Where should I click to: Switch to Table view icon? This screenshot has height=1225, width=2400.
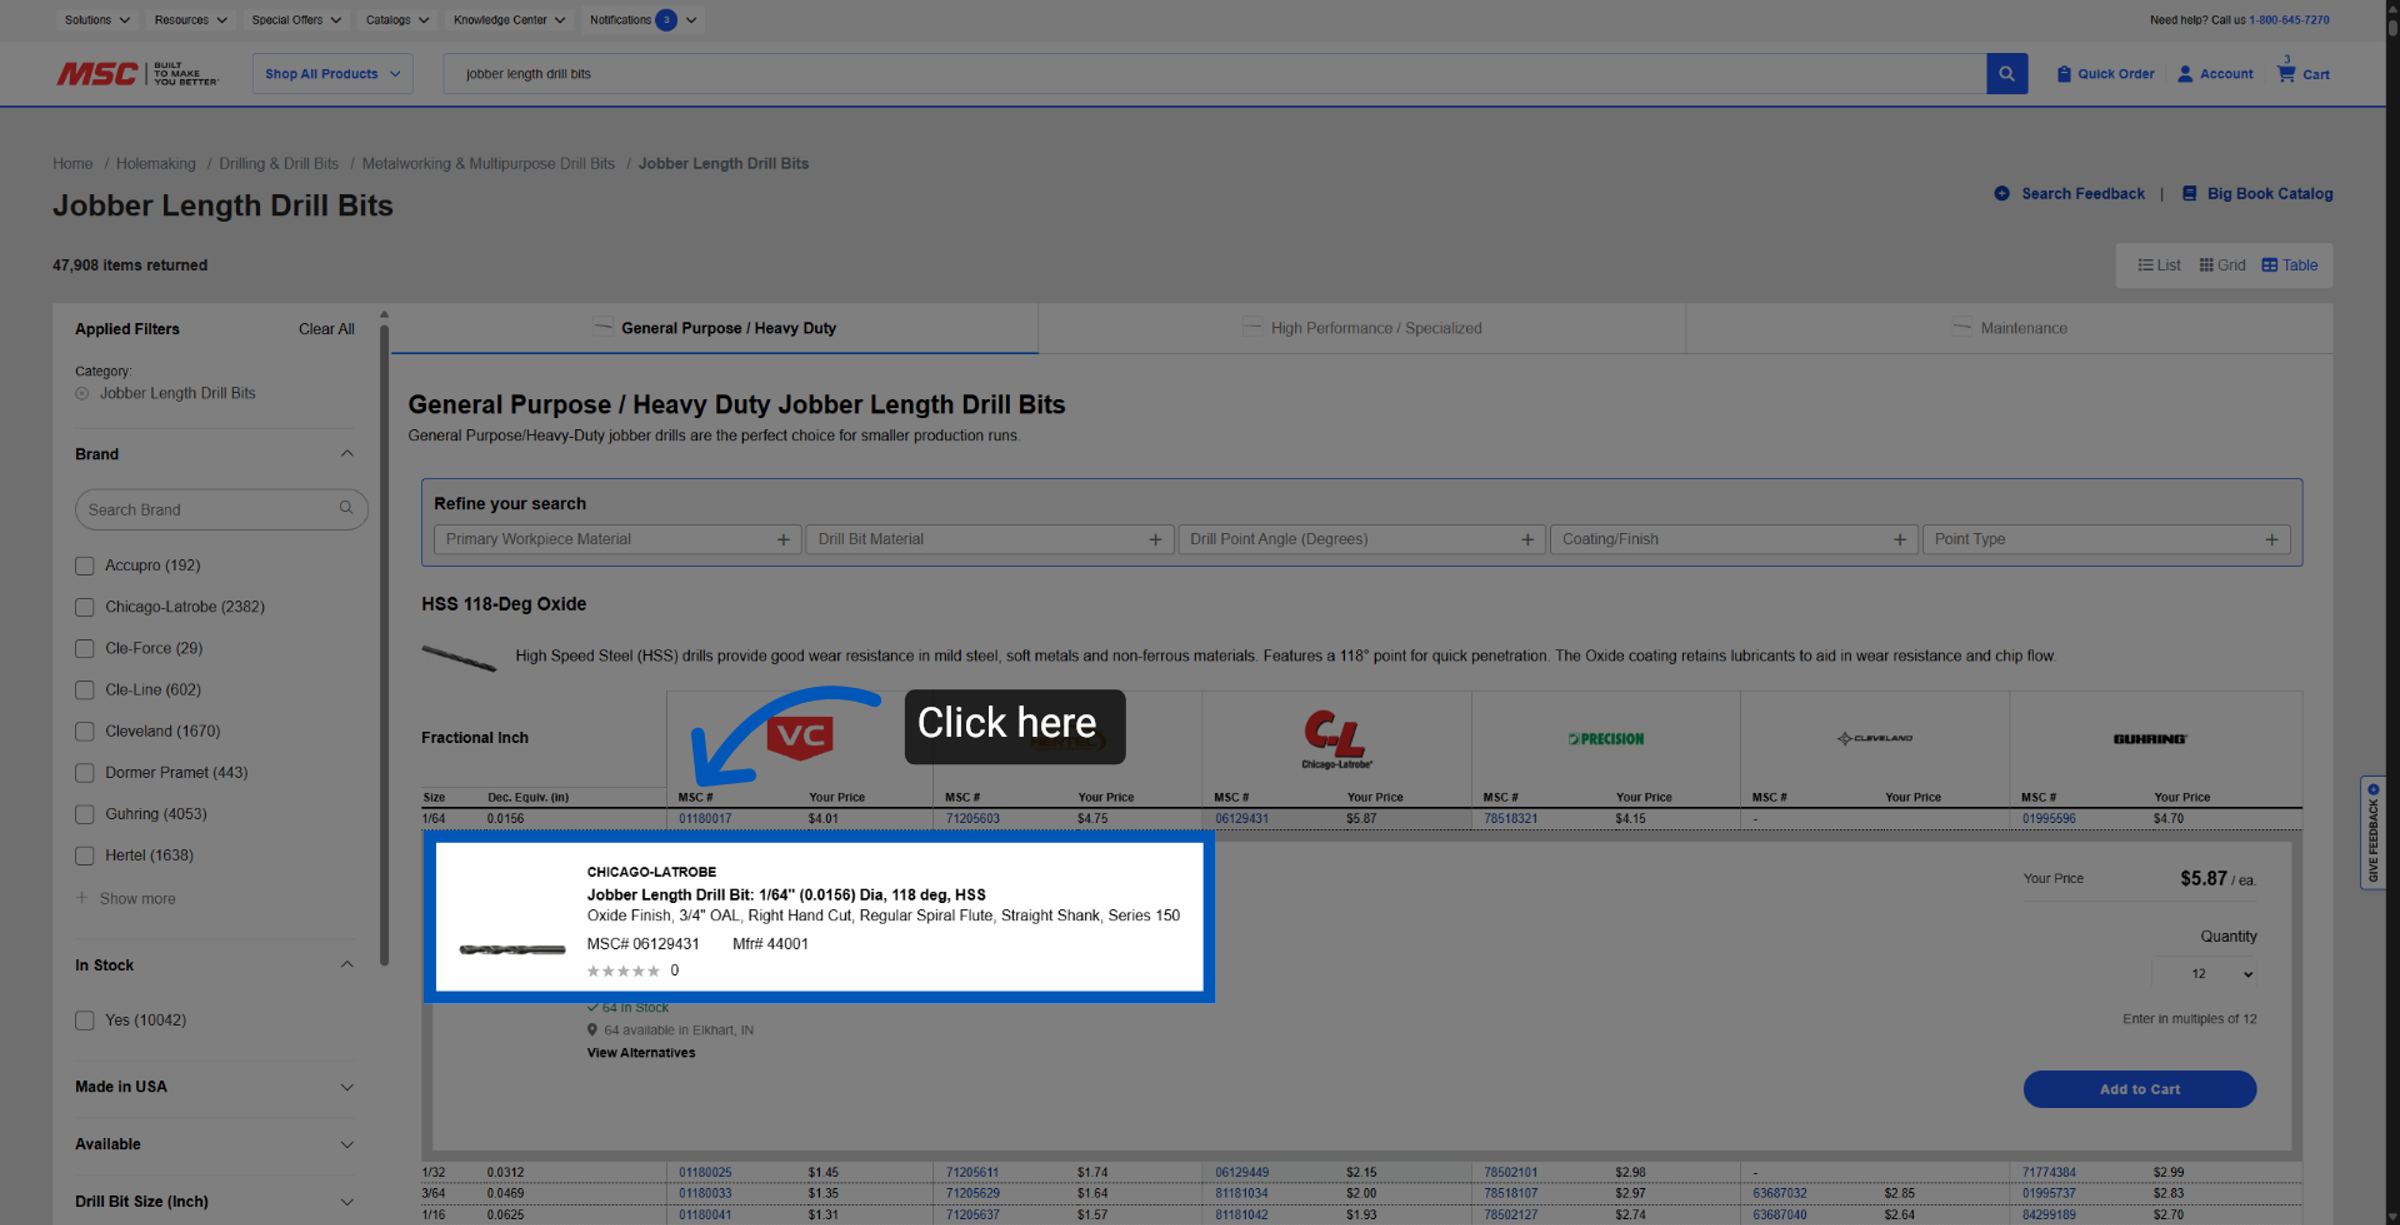point(2269,265)
